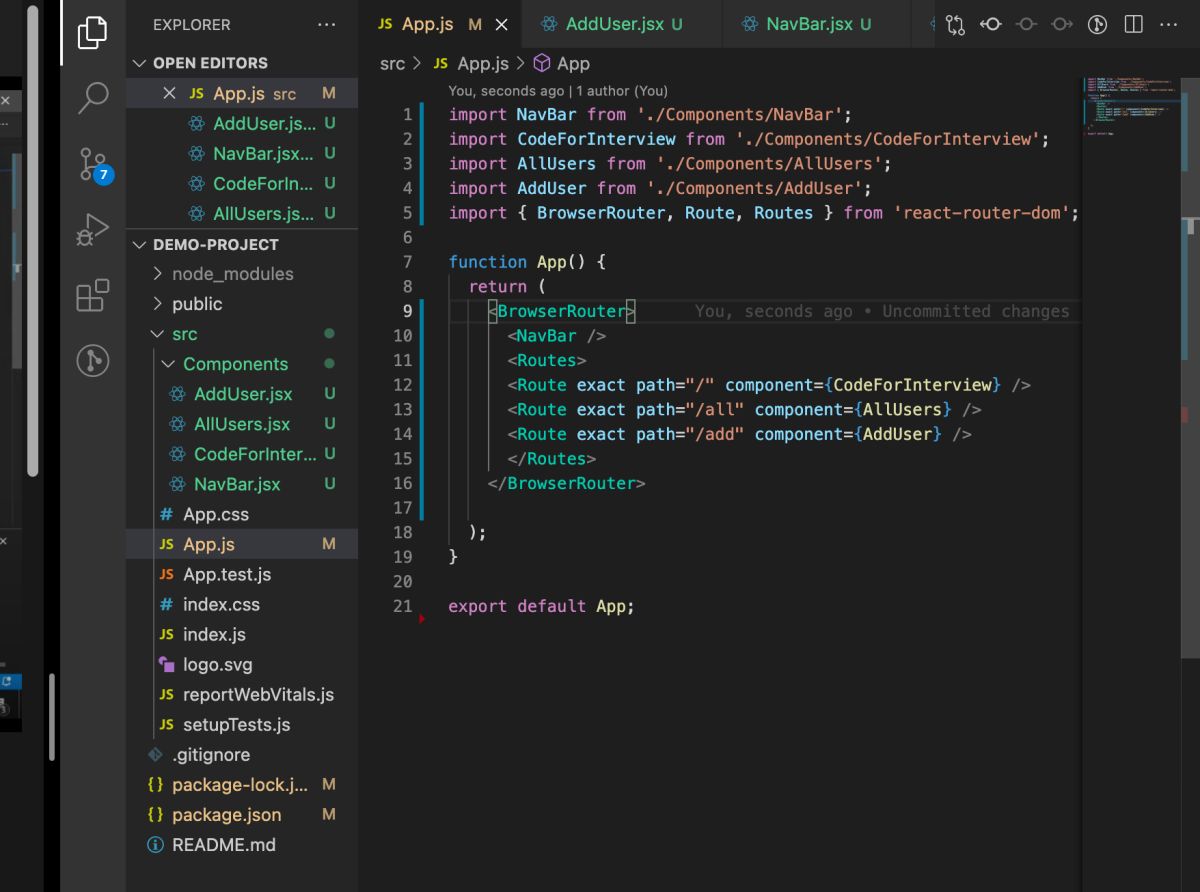Viewport: 1200px width, 892px height.
Task: Toggle File Blame annotations icon
Action: 991,24
